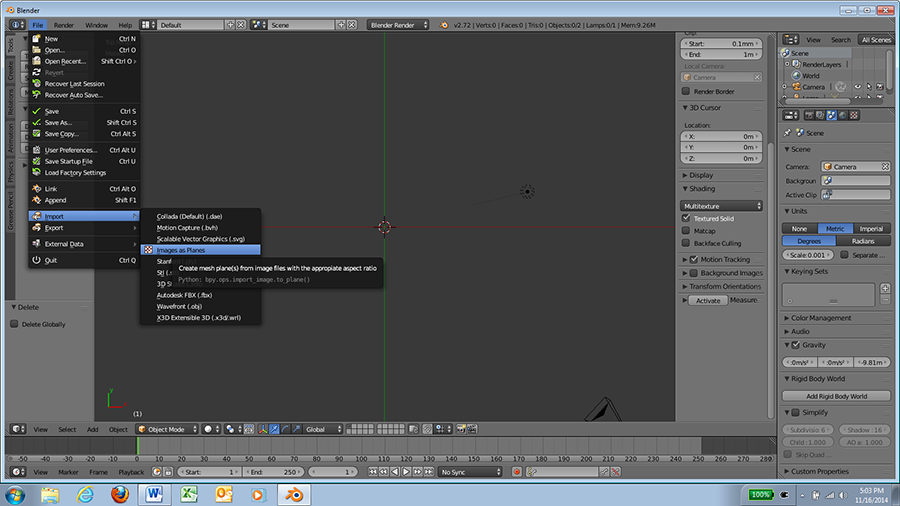Play animation in reverse
This screenshot has height=506, width=900.
click(x=395, y=472)
